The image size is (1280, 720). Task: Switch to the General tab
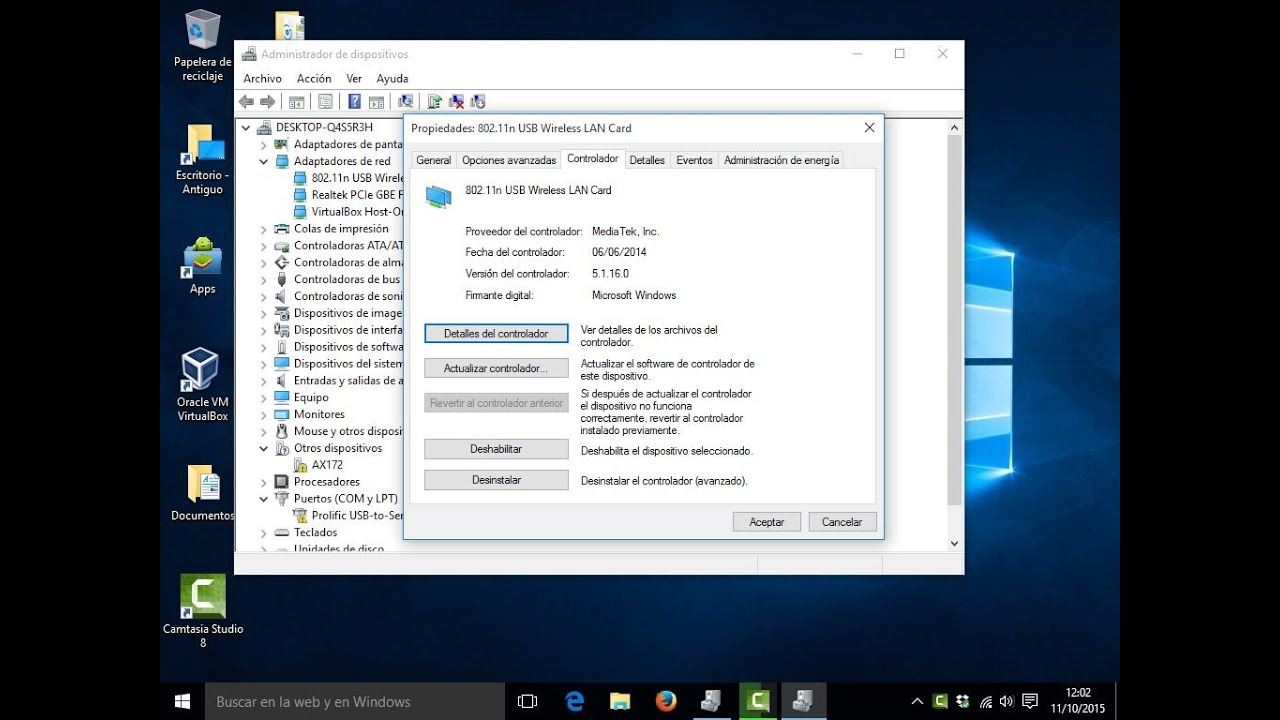pyautogui.click(x=433, y=160)
